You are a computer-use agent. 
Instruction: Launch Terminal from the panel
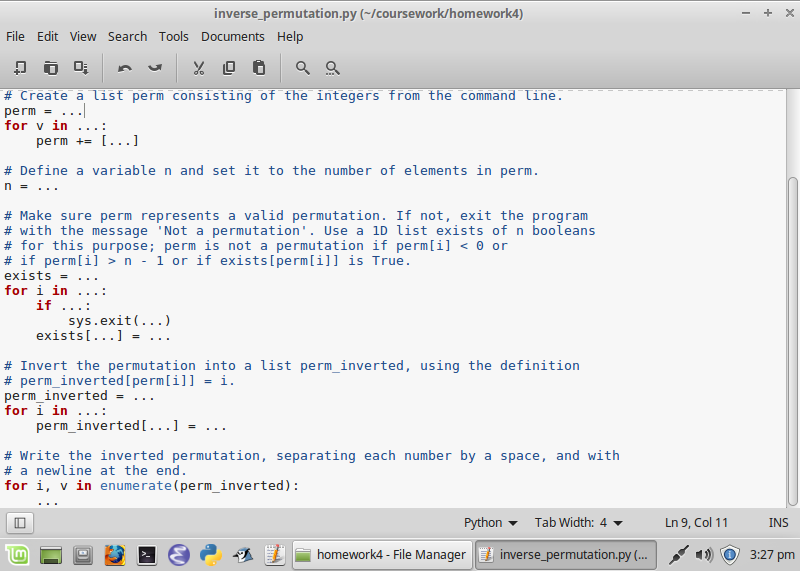point(146,555)
